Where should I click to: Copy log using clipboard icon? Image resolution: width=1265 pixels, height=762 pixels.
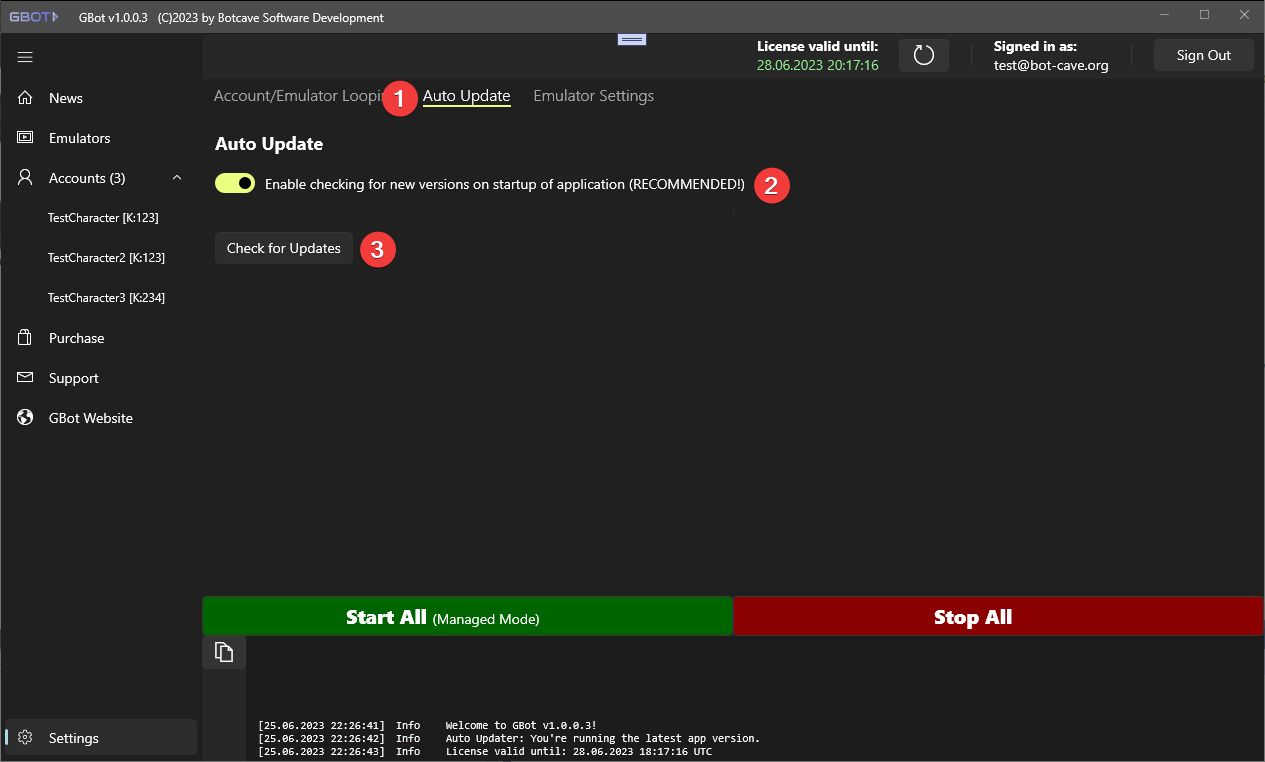[x=224, y=653]
